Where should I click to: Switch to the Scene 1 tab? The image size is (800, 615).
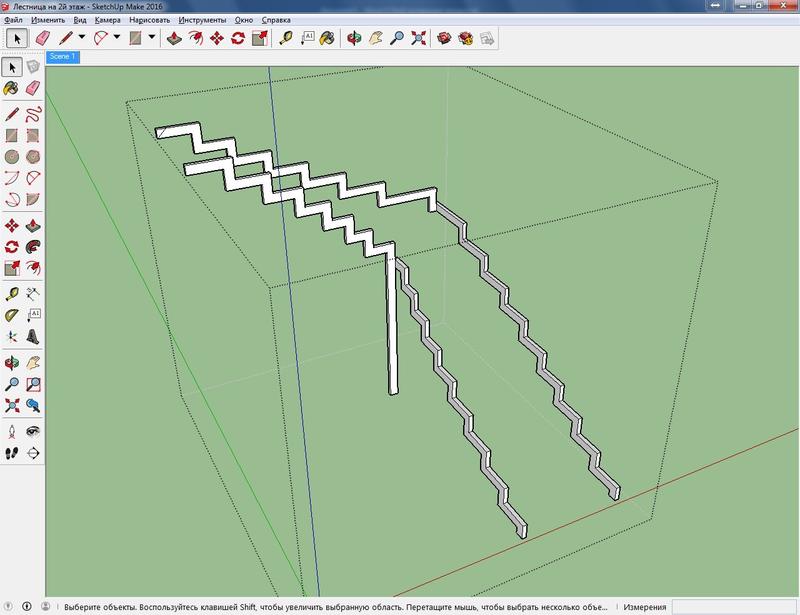62,57
